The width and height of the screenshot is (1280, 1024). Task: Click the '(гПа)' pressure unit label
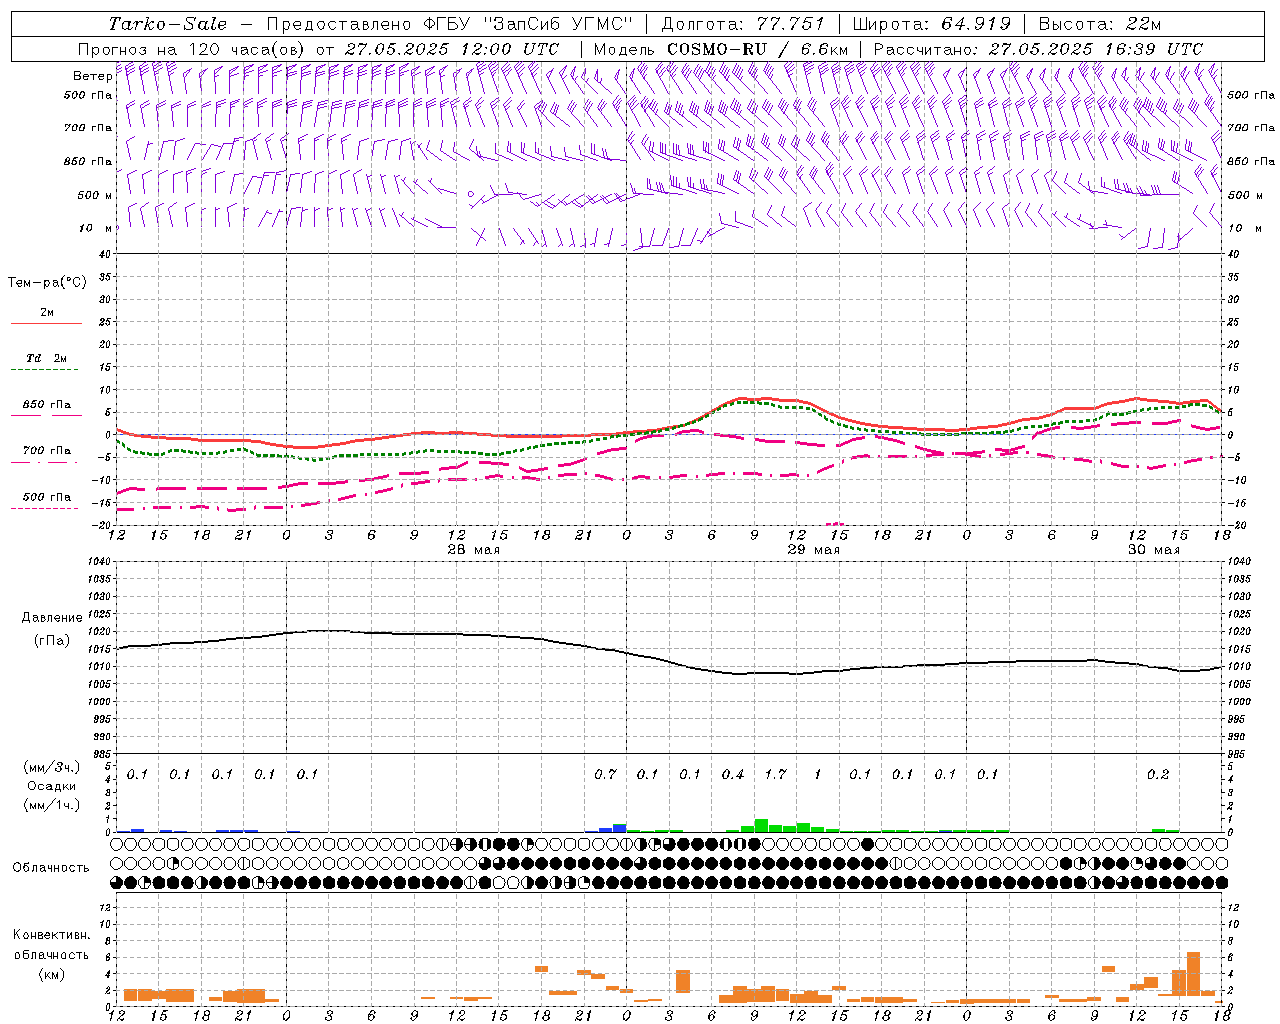click(51, 641)
